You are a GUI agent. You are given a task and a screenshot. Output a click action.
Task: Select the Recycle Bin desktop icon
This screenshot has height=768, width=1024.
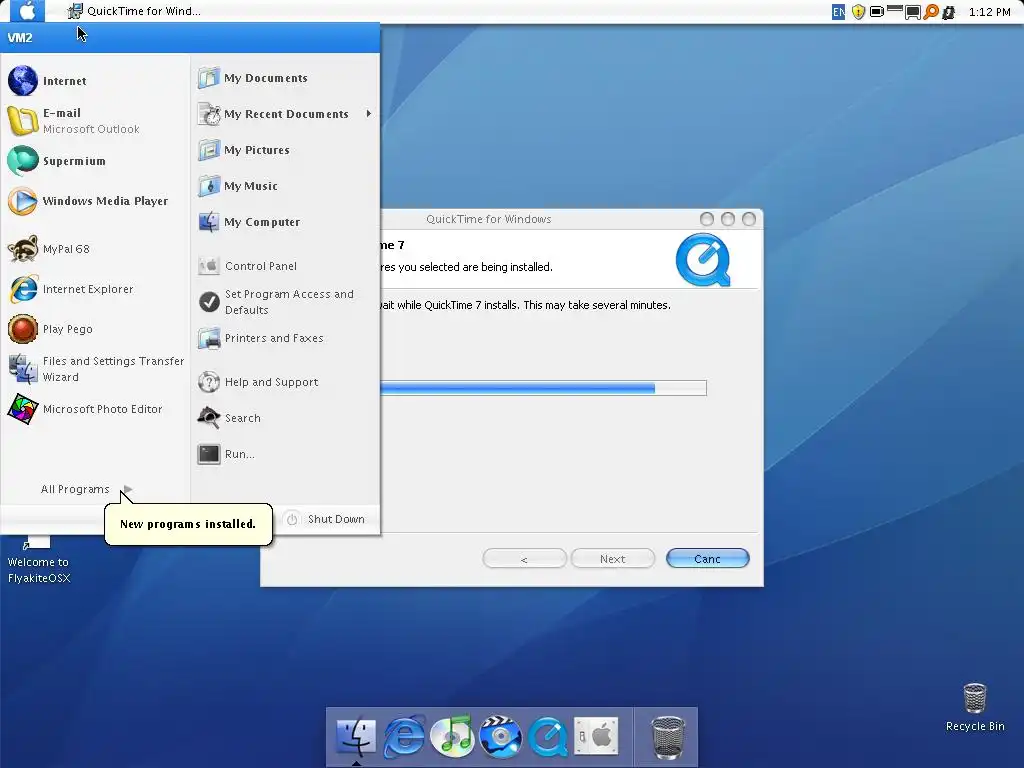974,707
